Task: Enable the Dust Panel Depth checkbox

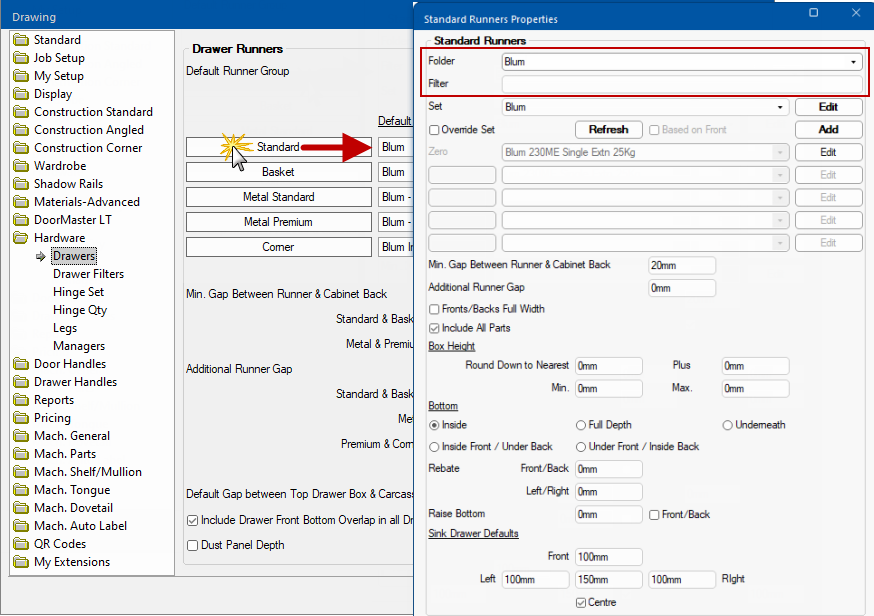Action: point(192,546)
